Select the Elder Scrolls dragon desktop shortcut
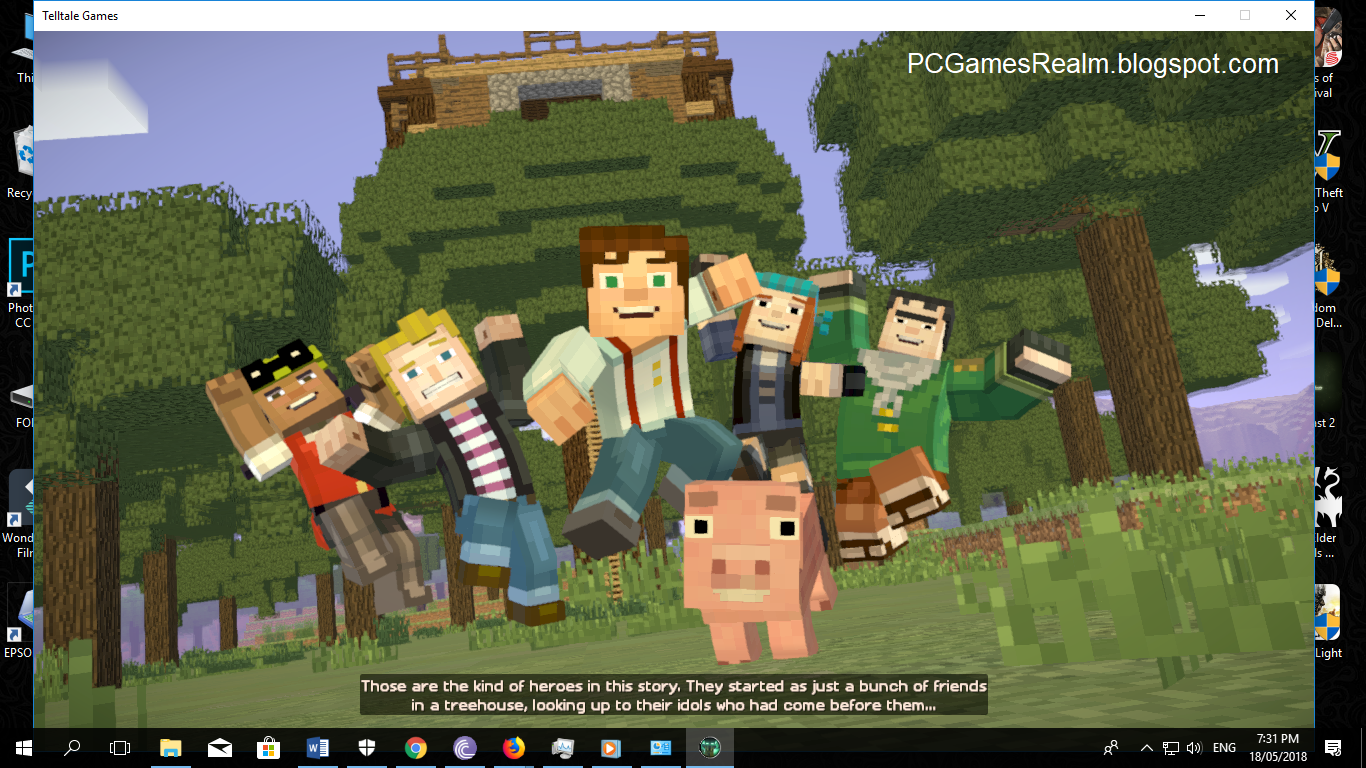 (1326, 512)
